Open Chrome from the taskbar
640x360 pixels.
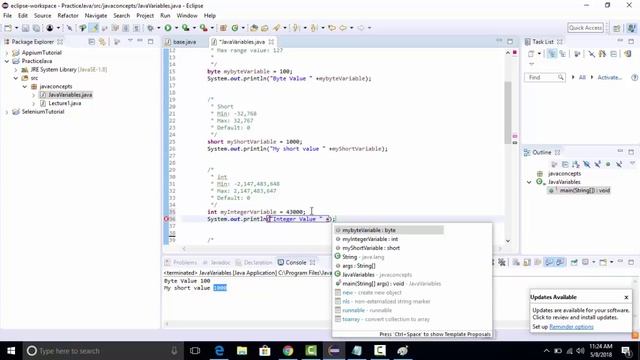pos(288,351)
